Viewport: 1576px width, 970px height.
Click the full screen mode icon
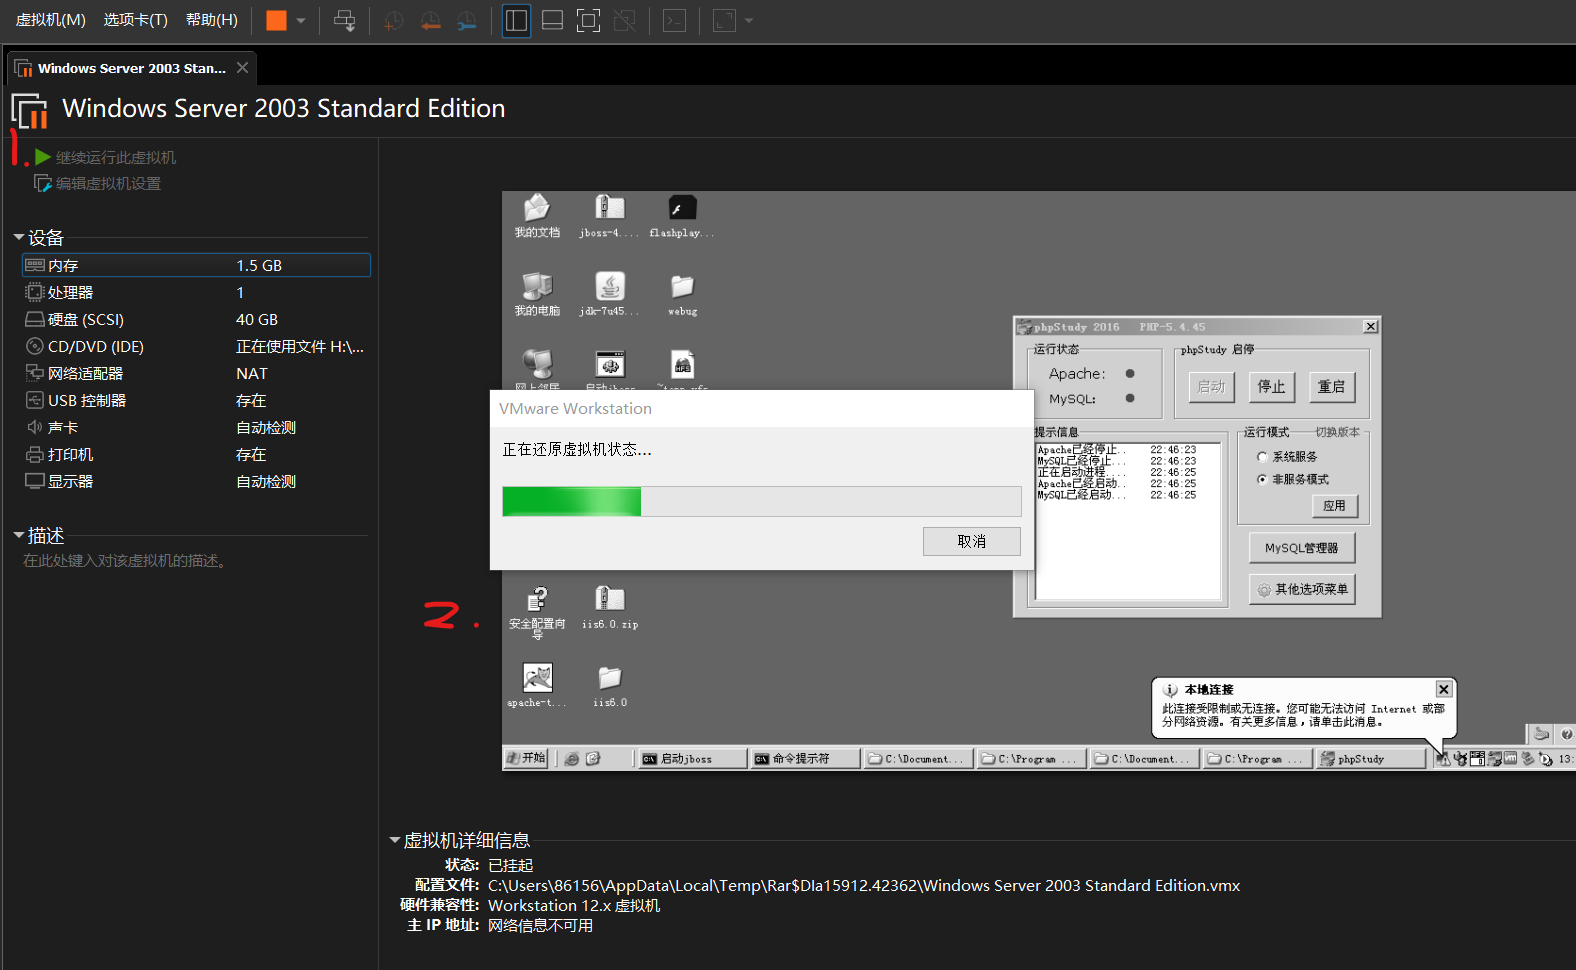tap(589, 20)
